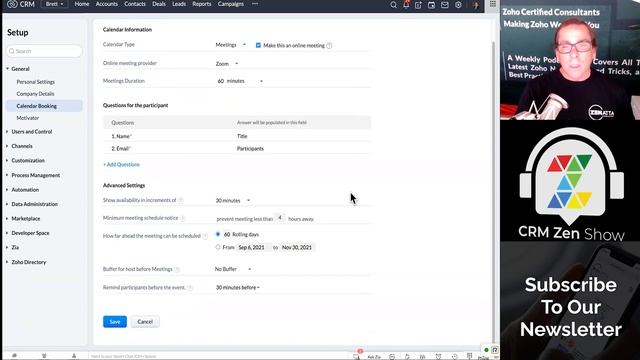The height and width of the screenshot is (360, 640).
Task: Open the notifications bell
Action: coord(406,5)
